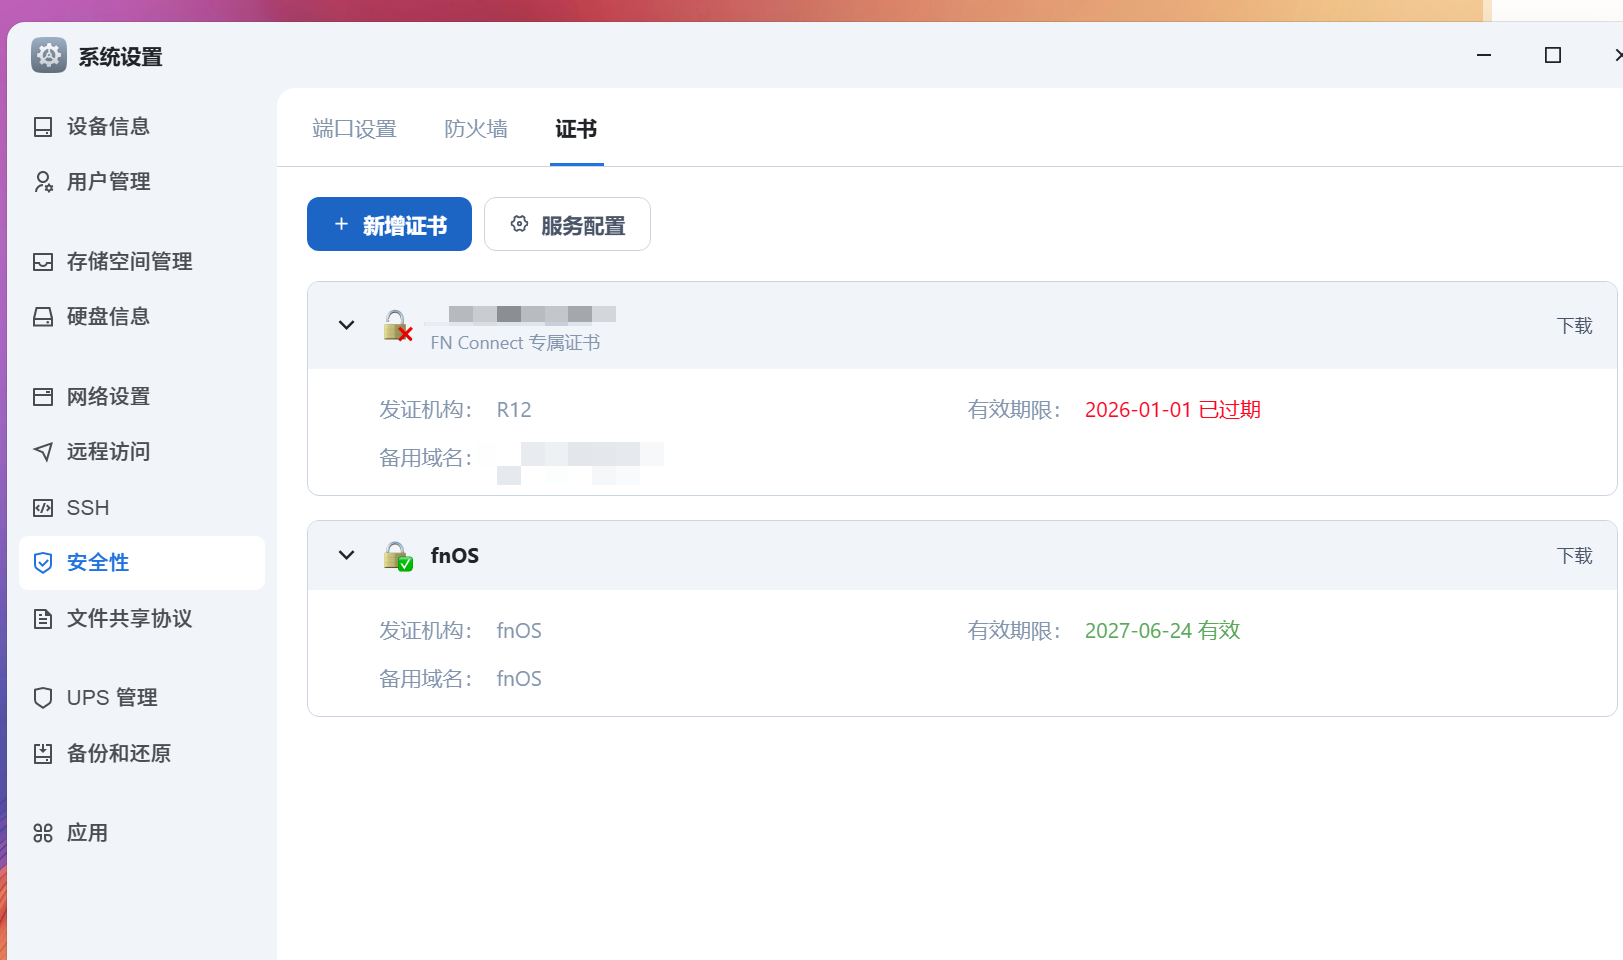This screenshot has height=960, width=1623.
Task: Download the fnOS certificate
Action: click(x=1574, y=556)
